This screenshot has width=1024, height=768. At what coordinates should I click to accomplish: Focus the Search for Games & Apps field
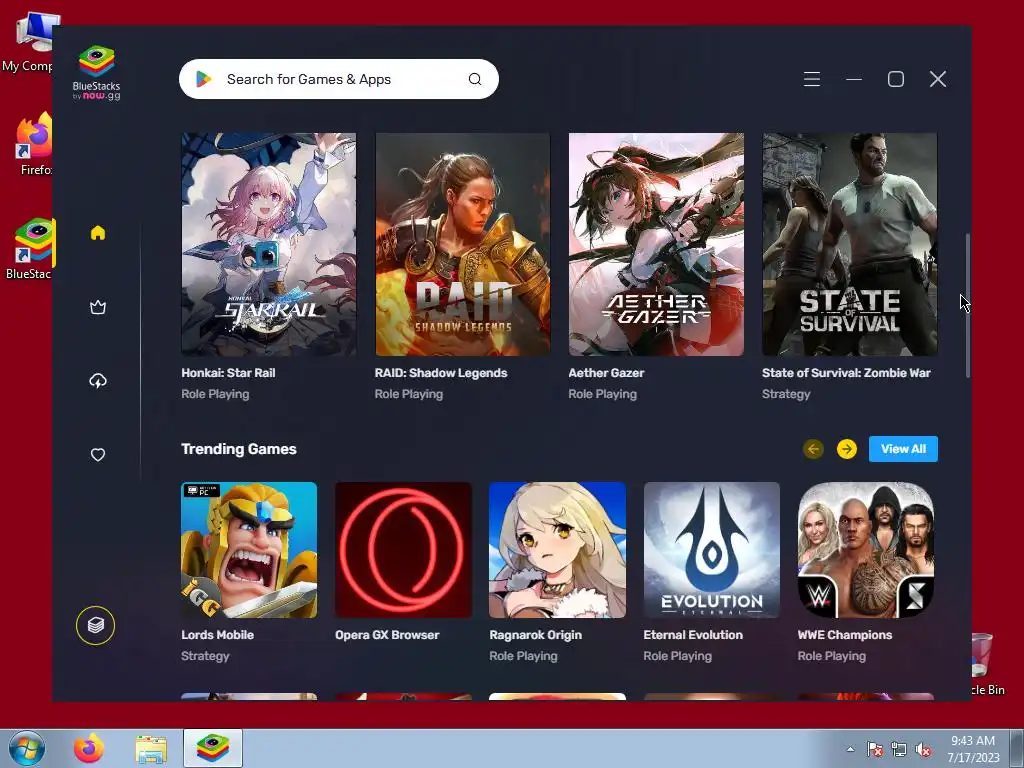pos(338,79)
